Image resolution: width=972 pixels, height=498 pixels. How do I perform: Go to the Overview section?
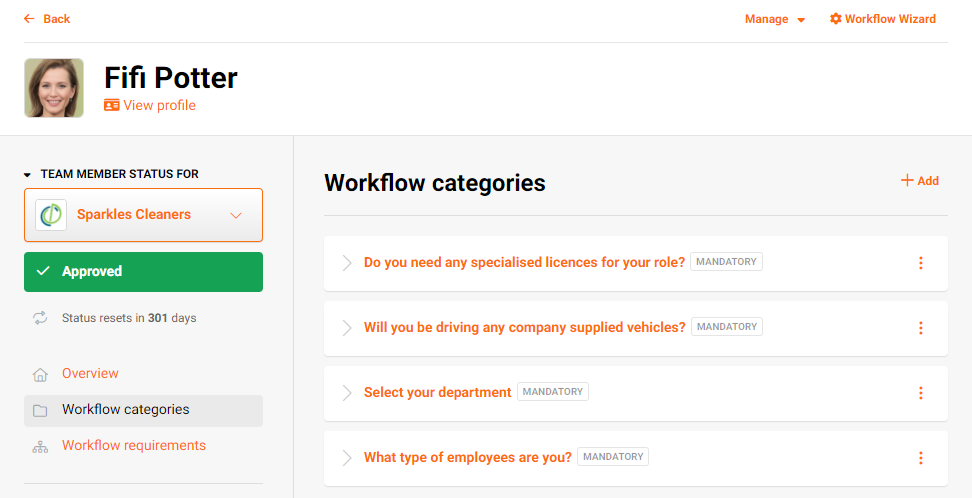(x=90, y=373)
